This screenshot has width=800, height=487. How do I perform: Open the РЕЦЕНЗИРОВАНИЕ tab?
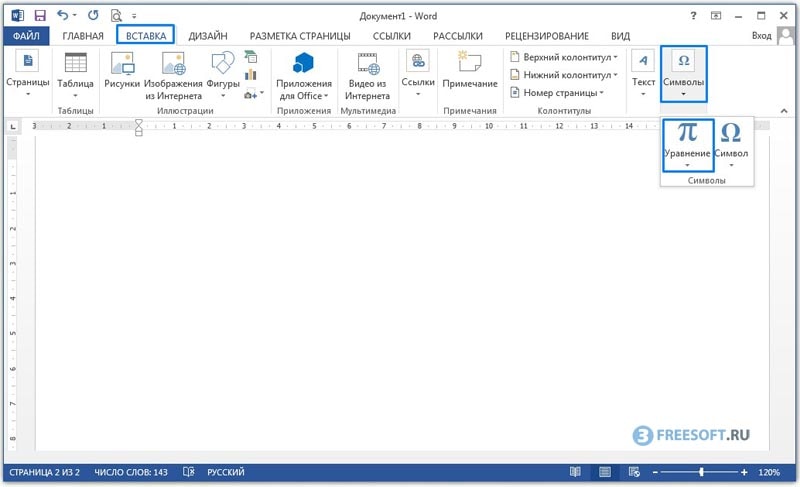click(546, 36)
